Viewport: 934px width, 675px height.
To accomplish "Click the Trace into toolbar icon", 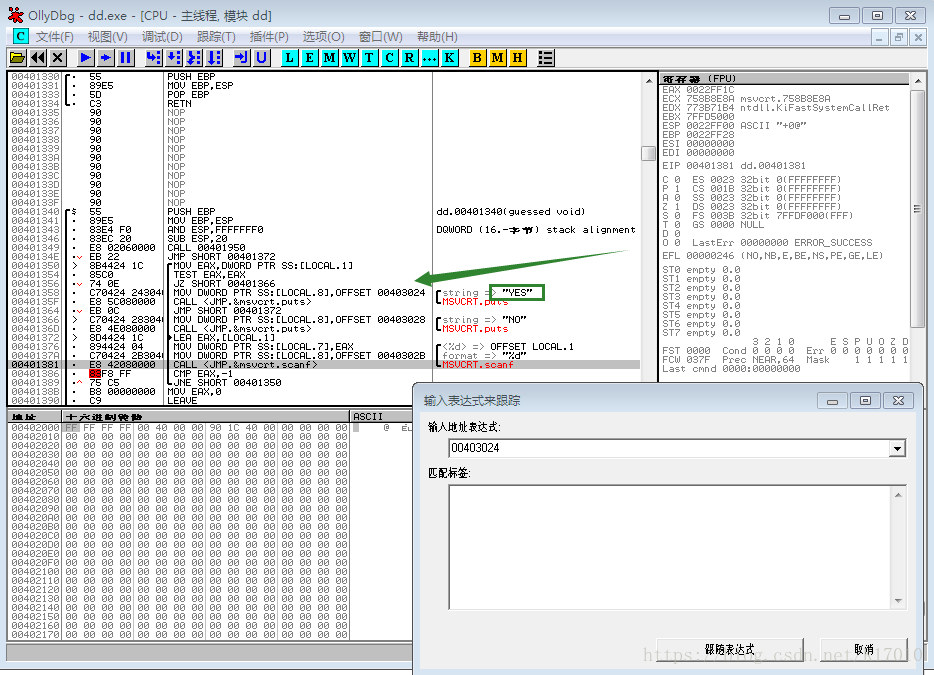I will tap(194, 58).
